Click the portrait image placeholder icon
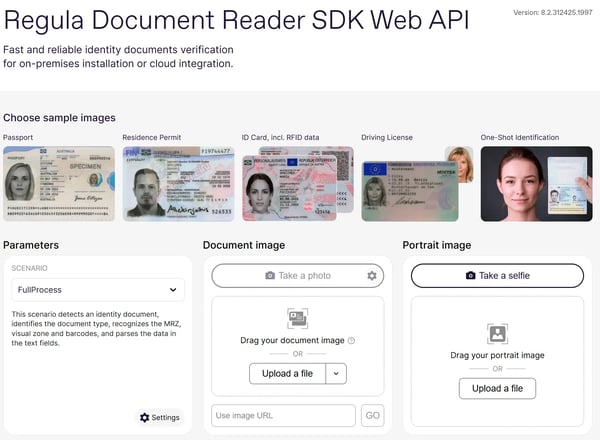 pos(497,334)
